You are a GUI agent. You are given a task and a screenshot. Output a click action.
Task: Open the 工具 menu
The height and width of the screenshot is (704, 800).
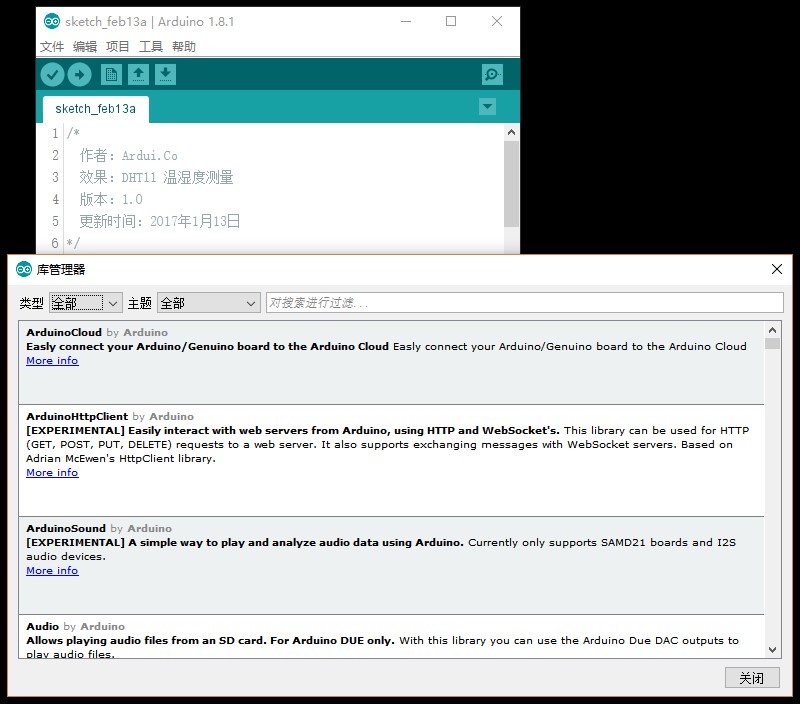(x=151, y=47)
